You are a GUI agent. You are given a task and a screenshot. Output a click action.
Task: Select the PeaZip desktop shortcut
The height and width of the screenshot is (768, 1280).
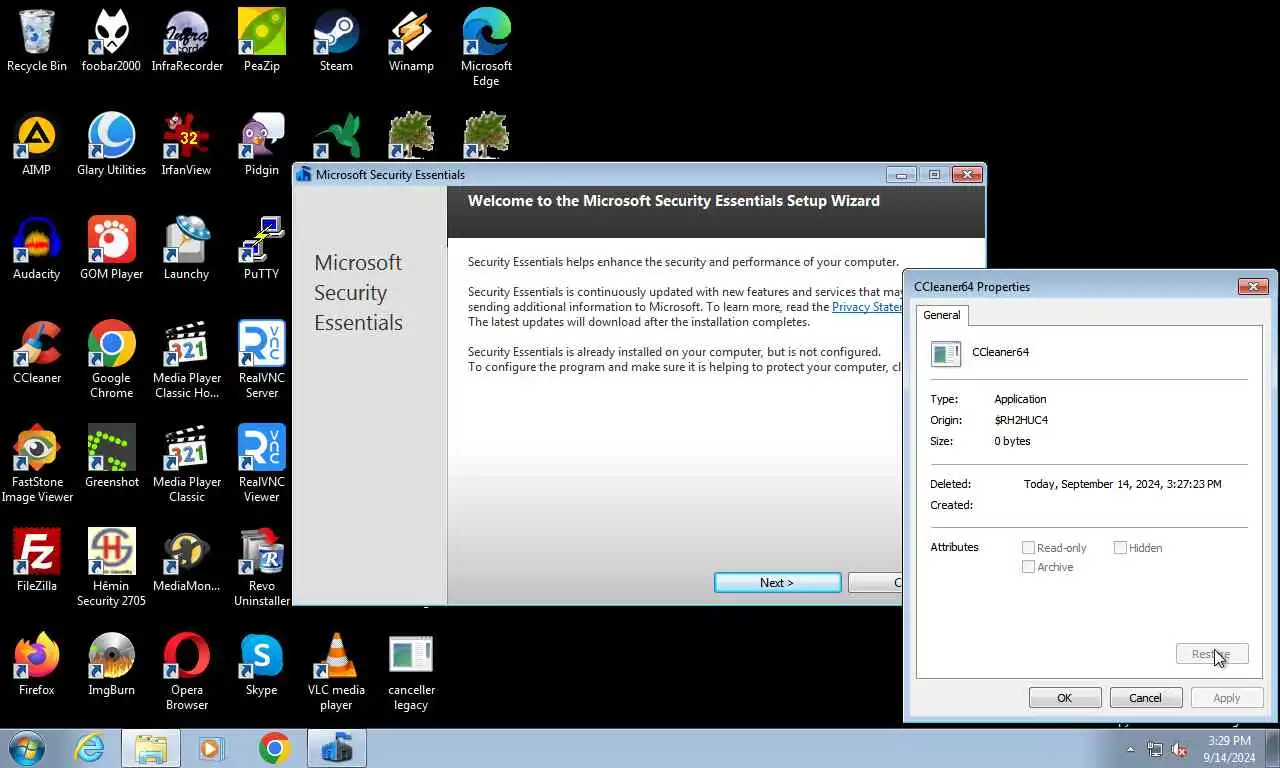261,41
